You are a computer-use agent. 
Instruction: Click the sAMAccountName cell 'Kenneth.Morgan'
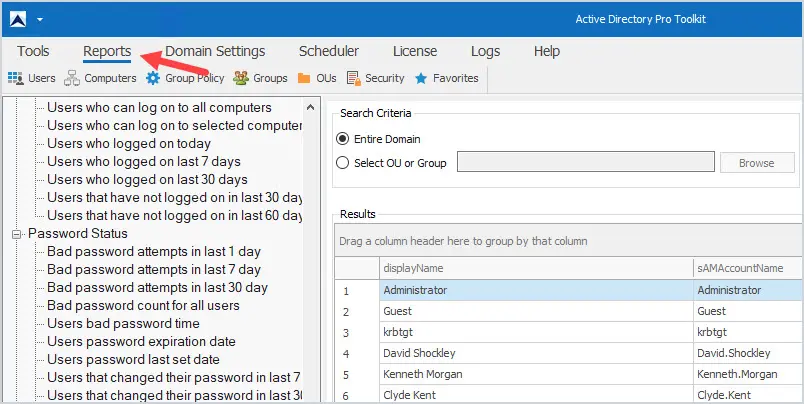click(x=748, y=374)
